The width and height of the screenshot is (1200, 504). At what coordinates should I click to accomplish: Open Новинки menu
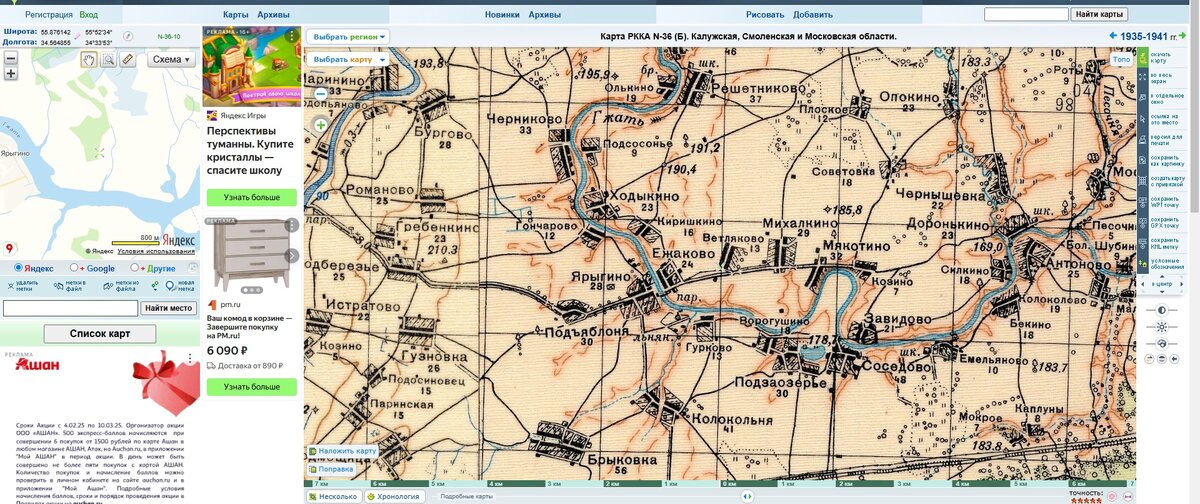(502, 15)
